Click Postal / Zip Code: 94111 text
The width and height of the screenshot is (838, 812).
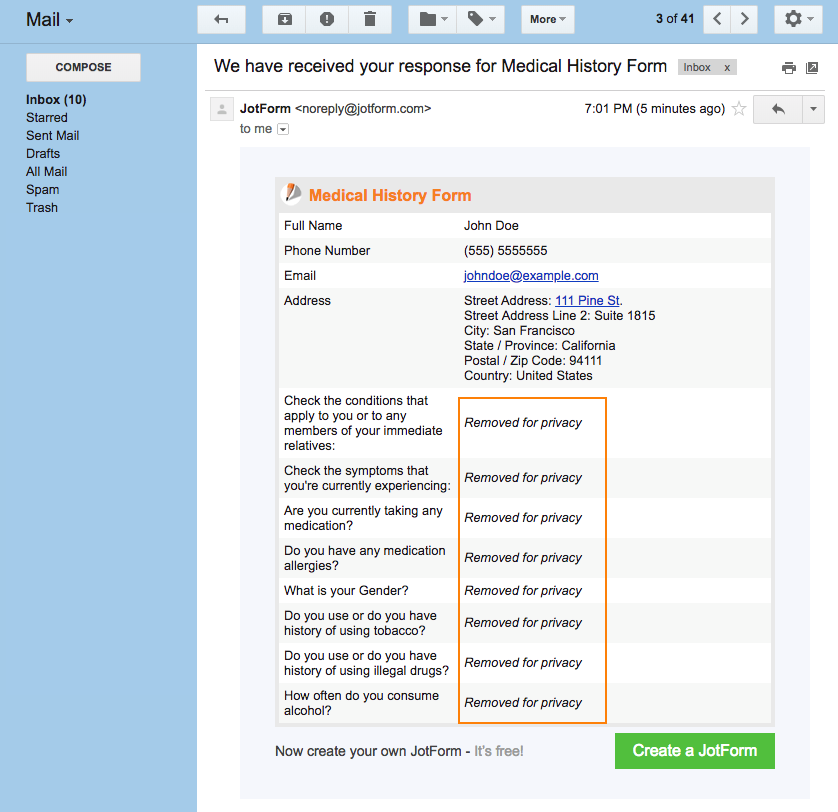(533, 361)
